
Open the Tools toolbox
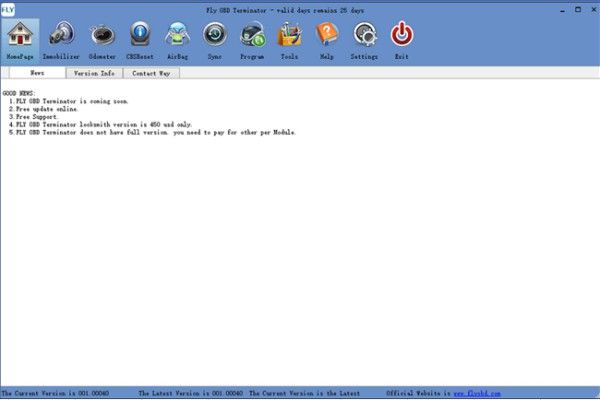pos(289,40)
